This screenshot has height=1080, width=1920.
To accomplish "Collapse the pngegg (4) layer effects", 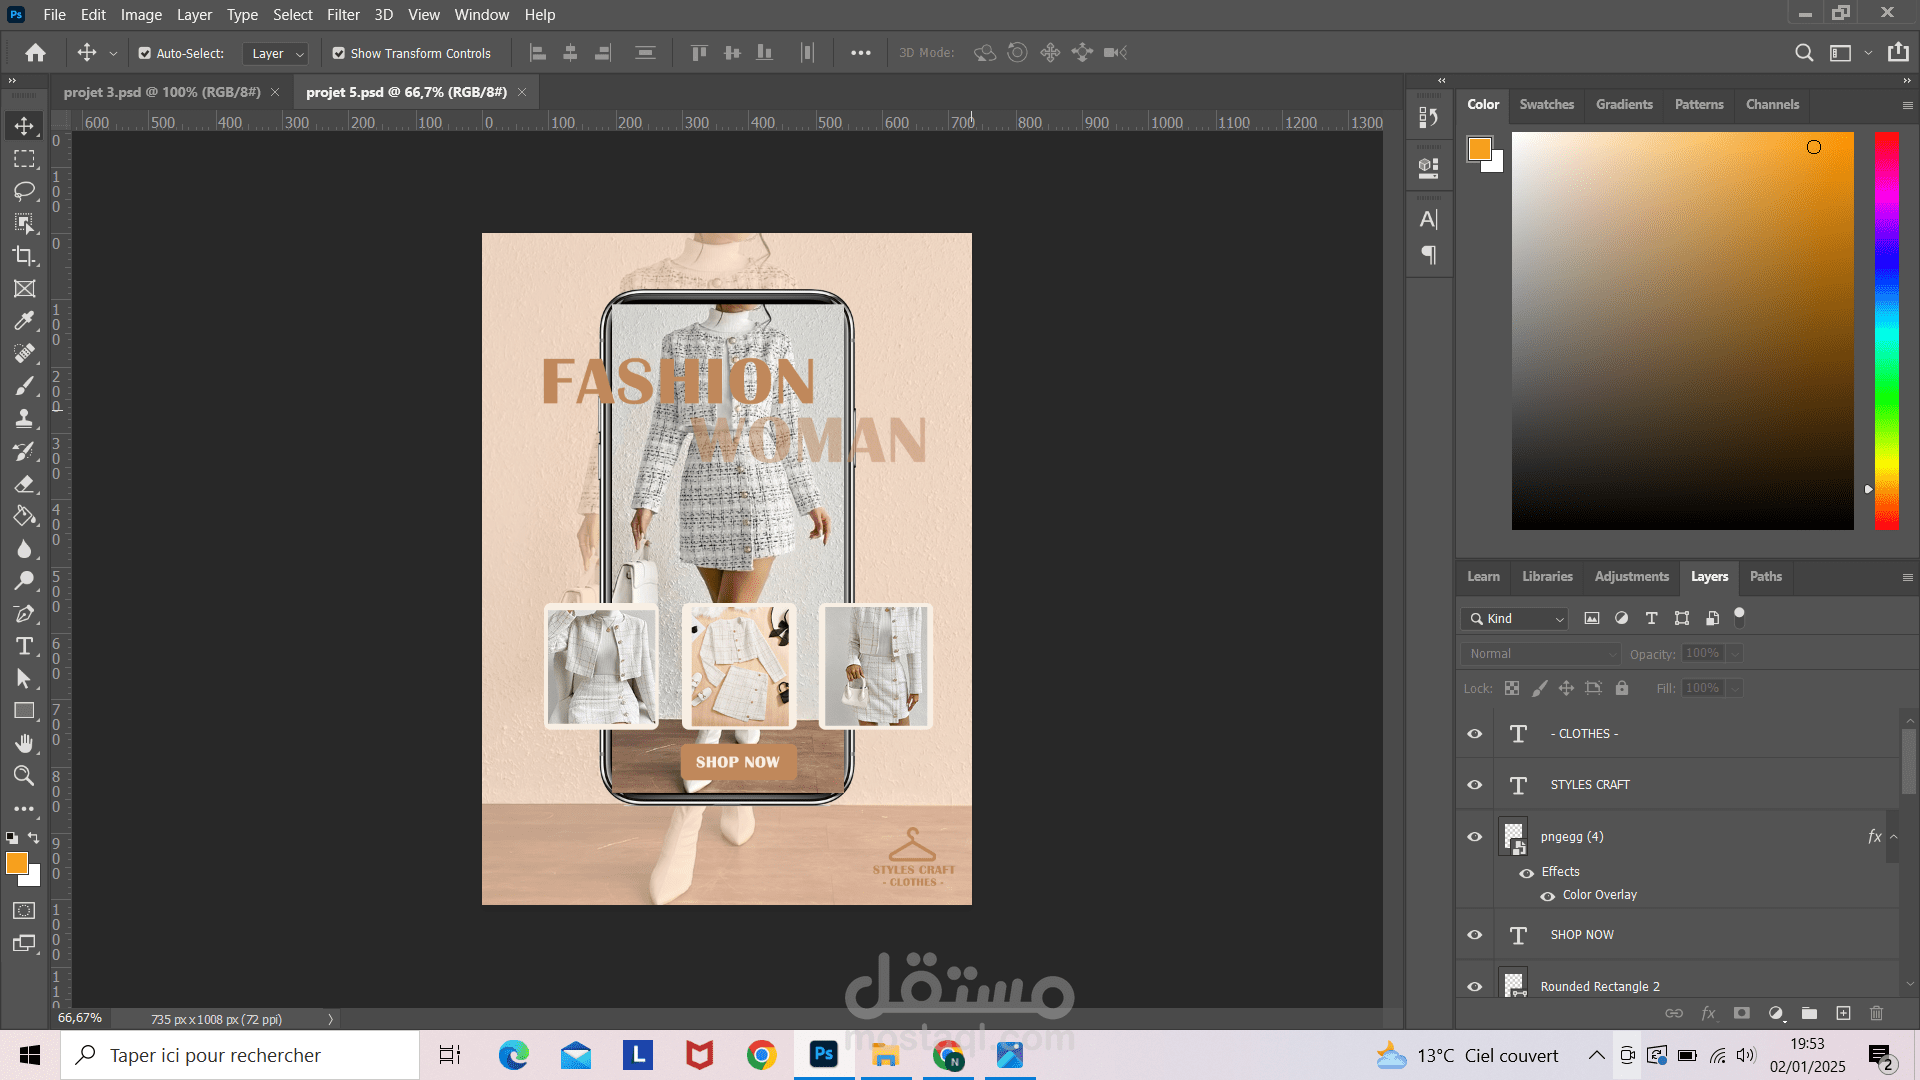I will coord(1893,837).
